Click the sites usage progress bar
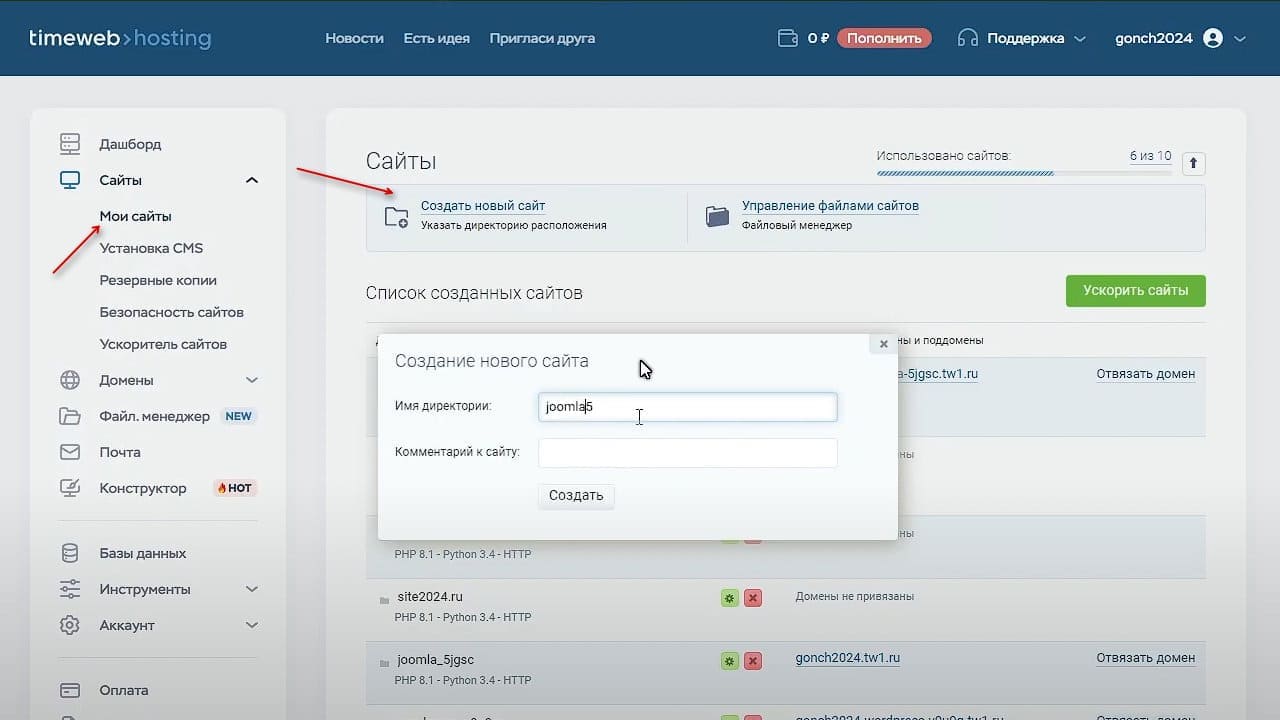 (1024, 173)
